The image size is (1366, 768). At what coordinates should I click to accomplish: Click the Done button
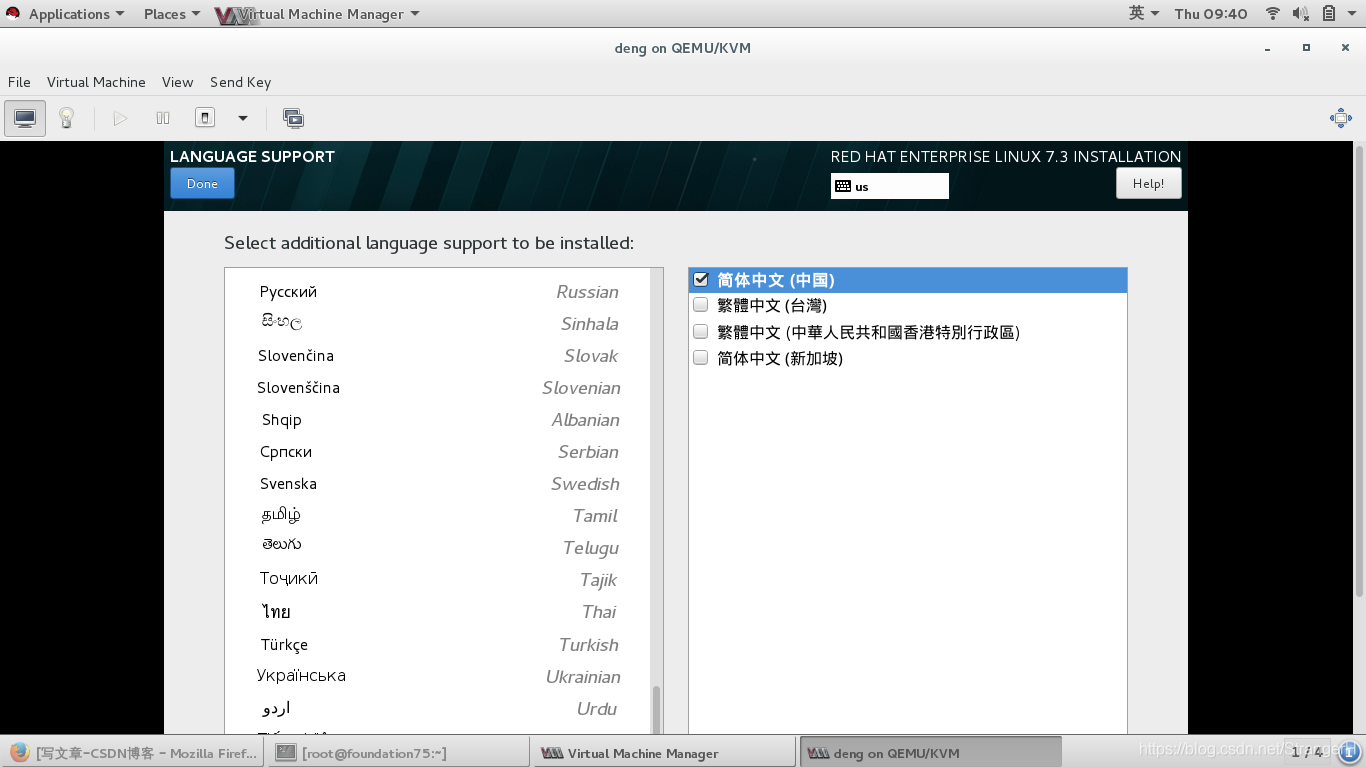[202, 183]
